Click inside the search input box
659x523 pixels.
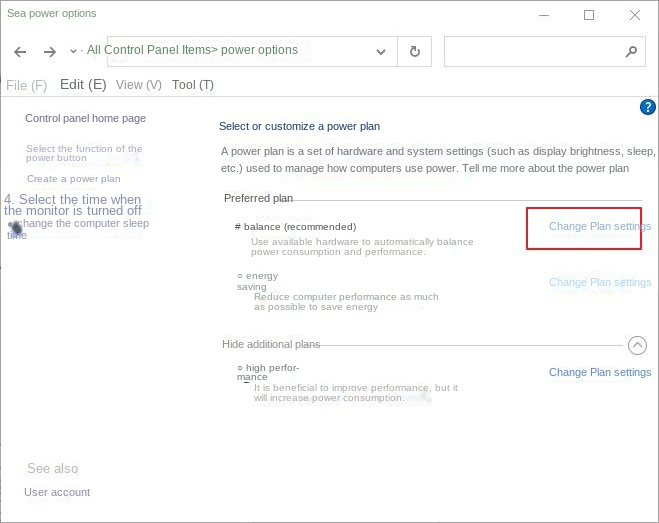[x=530, y=51]
